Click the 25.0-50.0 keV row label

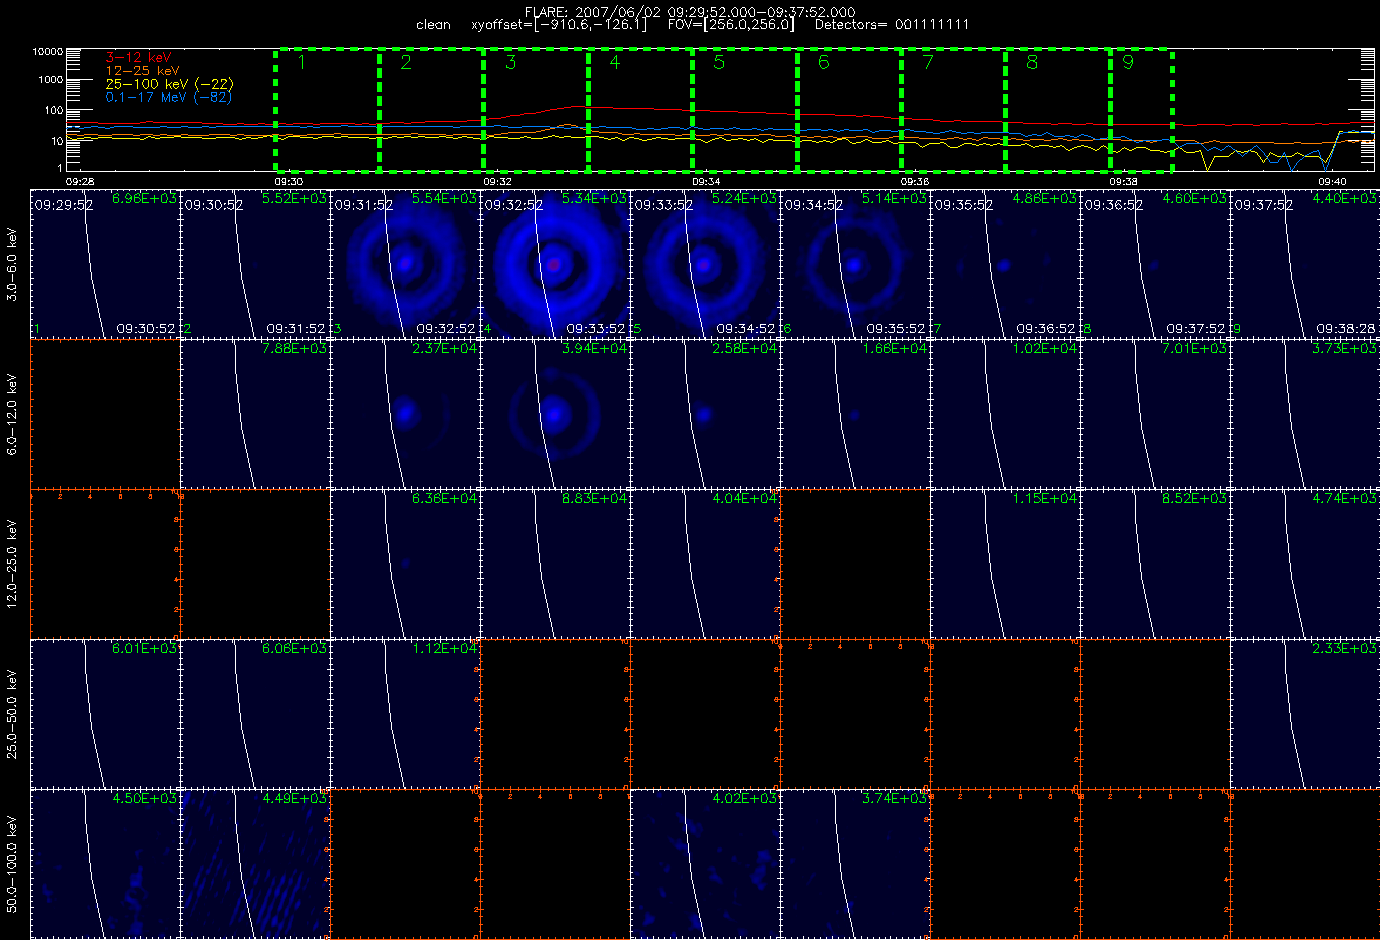[x=12, y=714]
